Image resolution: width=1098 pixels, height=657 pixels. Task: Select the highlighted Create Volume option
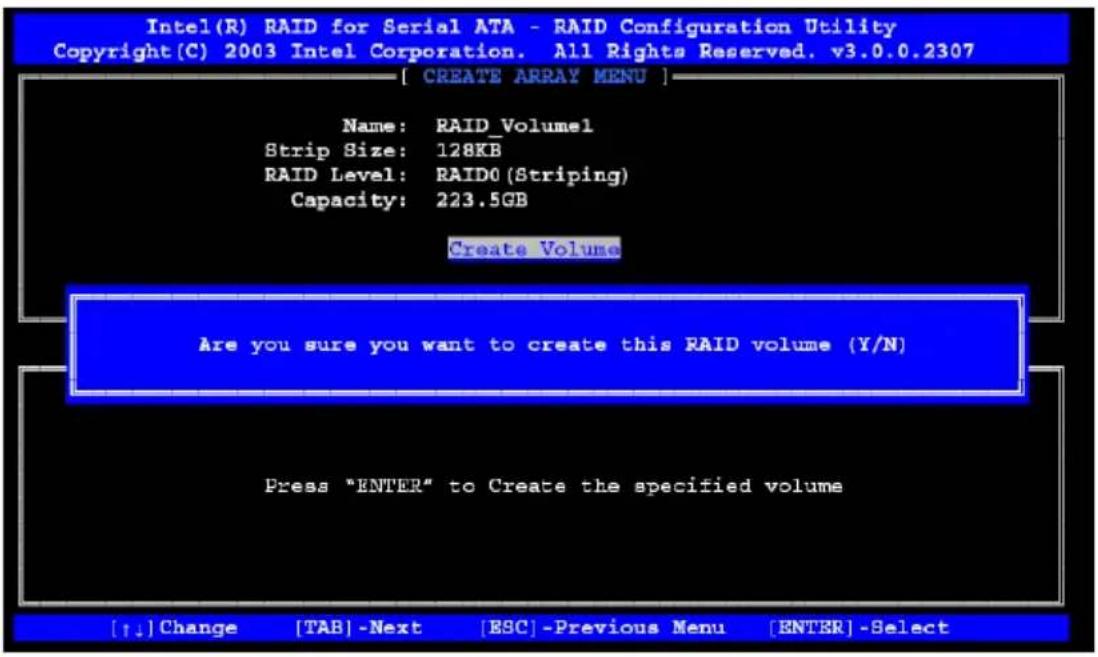tap(534, 249)
